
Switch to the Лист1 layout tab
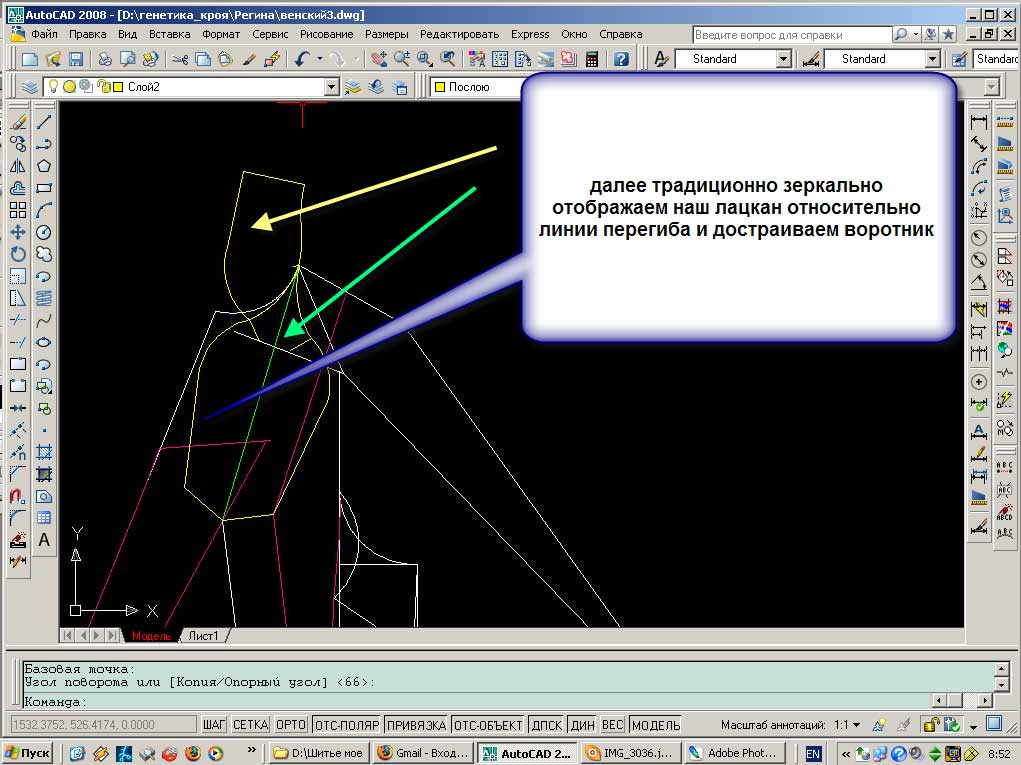tap(203, 636)
